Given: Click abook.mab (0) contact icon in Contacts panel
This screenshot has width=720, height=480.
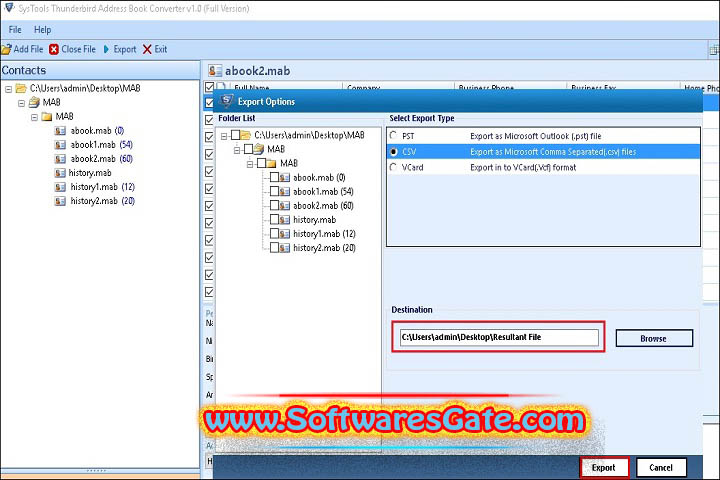Looking at the screenshot, I should (x=60, y=131).
